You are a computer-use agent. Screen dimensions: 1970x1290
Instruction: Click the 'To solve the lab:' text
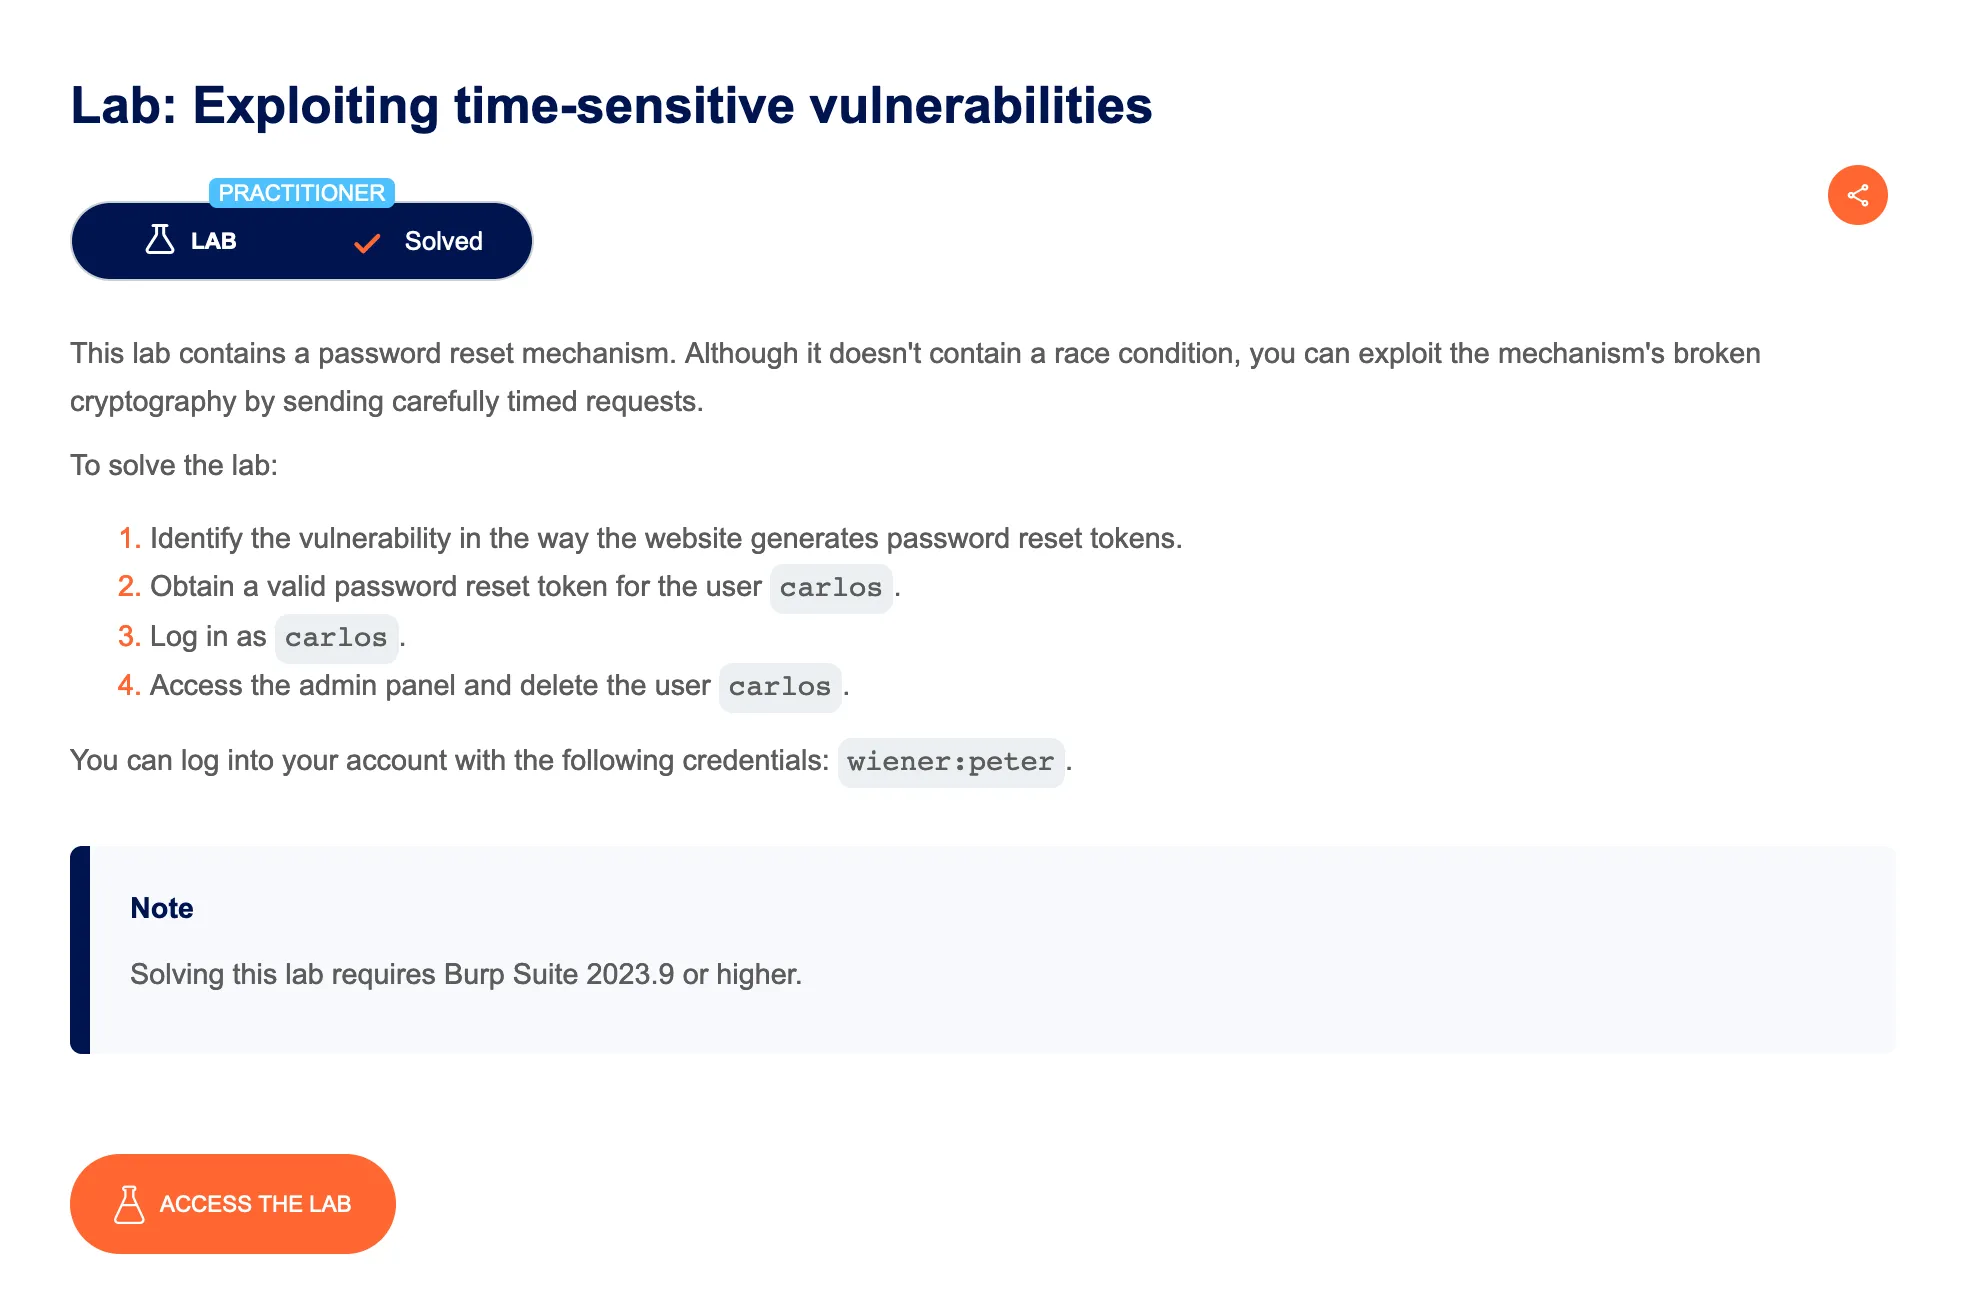174,466
